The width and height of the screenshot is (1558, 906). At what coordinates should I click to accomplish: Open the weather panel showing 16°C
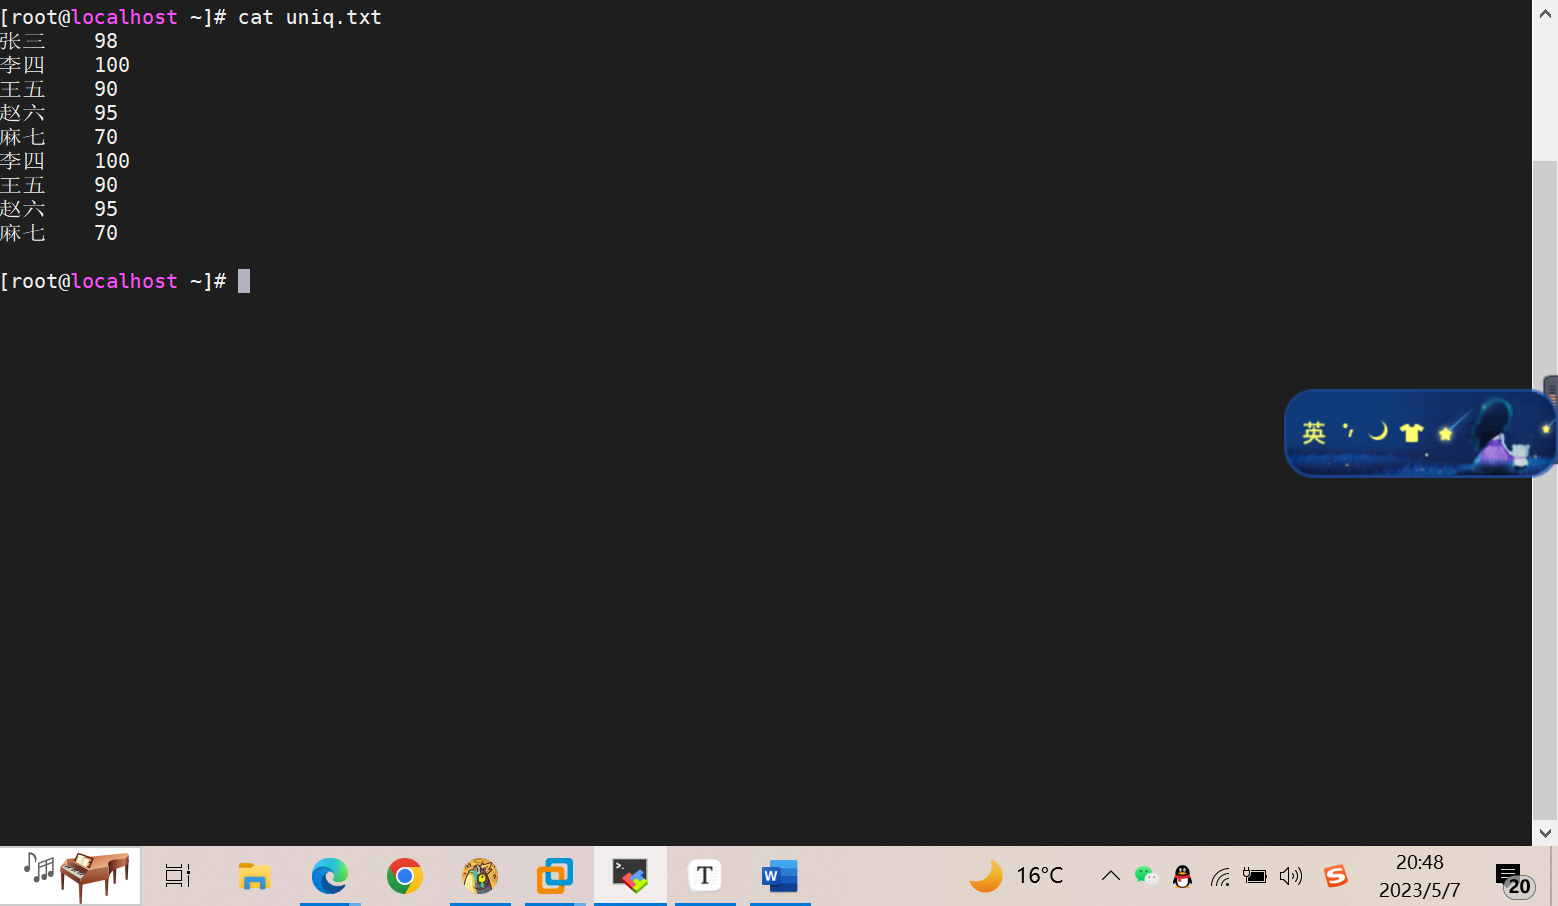tap(1015, 875)
